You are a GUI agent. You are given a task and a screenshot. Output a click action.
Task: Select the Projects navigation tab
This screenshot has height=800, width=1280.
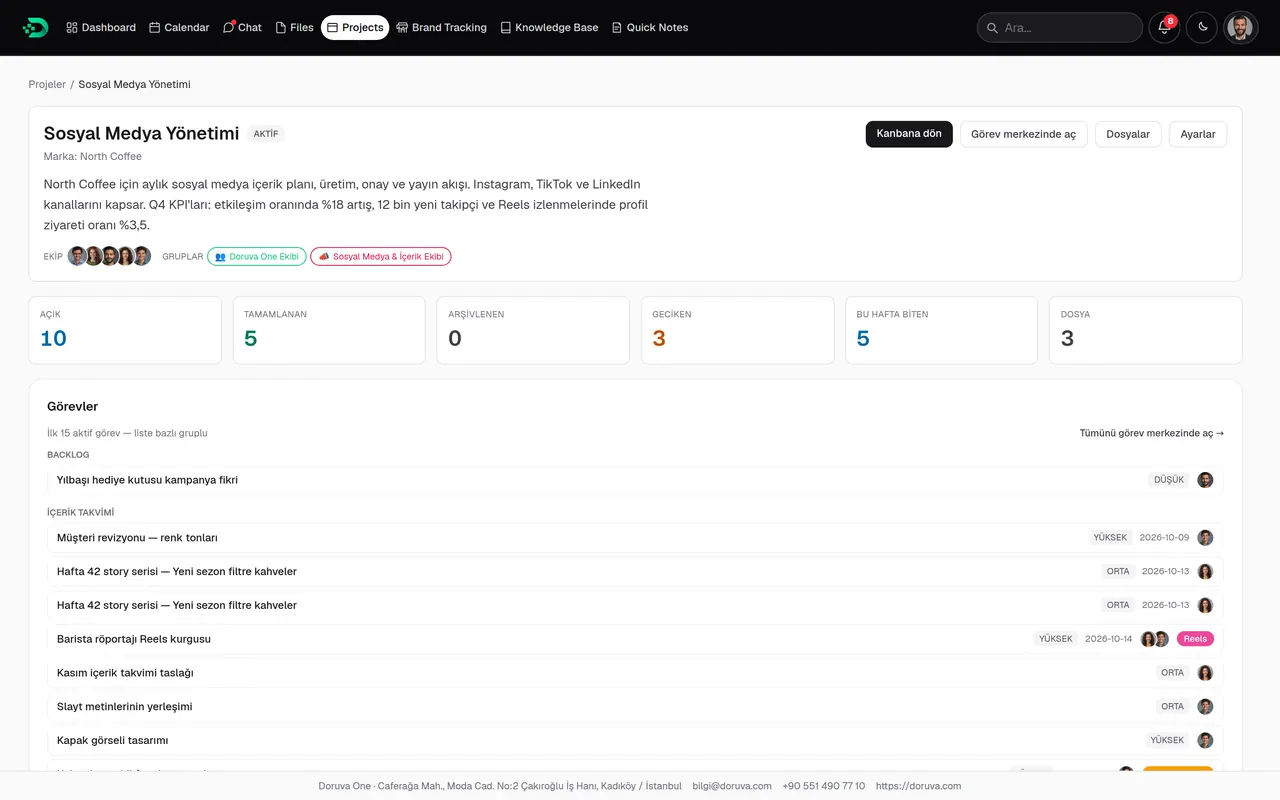355,27
